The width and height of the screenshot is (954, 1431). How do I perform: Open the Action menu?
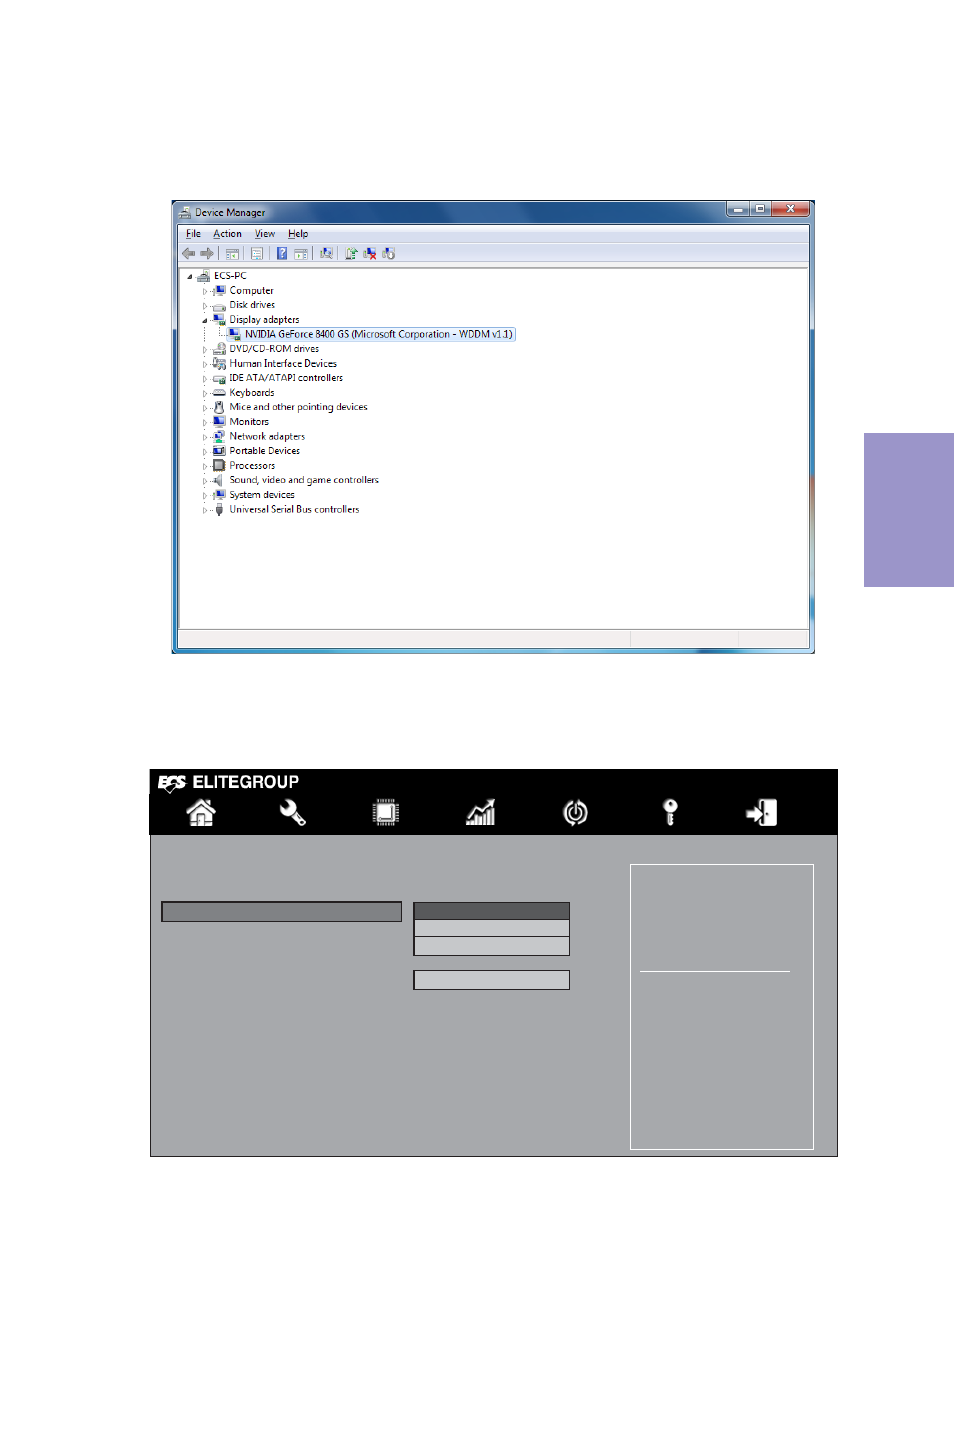[x=227, y=234]
